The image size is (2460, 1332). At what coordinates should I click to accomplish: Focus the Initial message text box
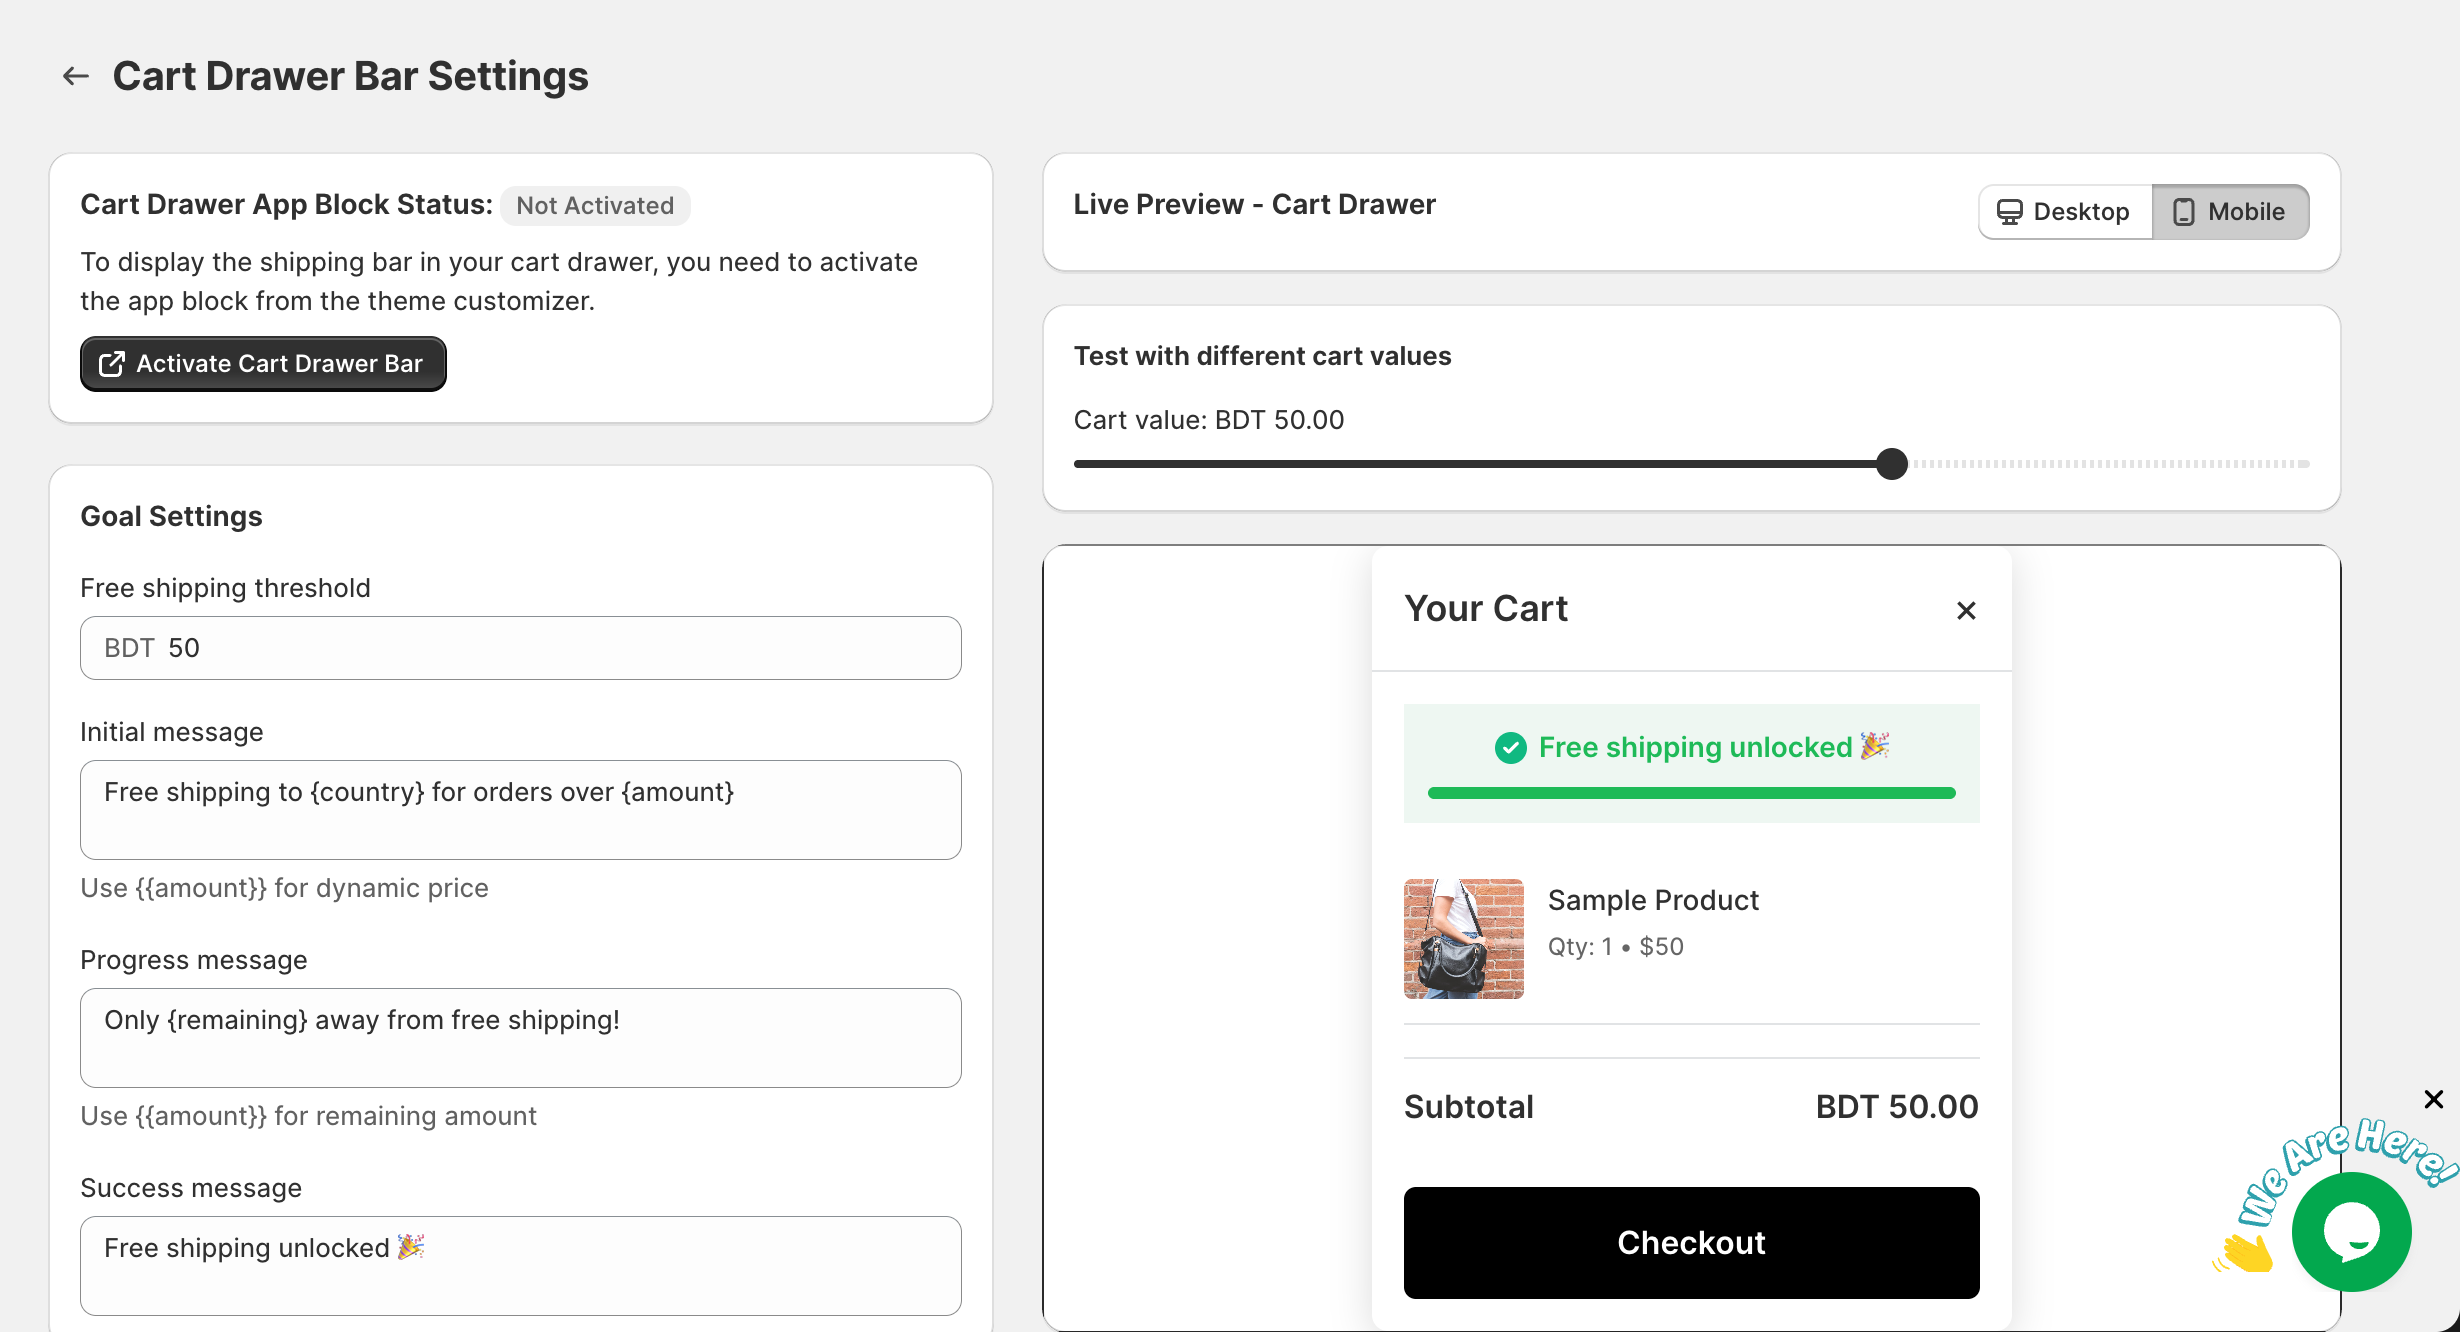pyautogui.click(x=521, y=810)
